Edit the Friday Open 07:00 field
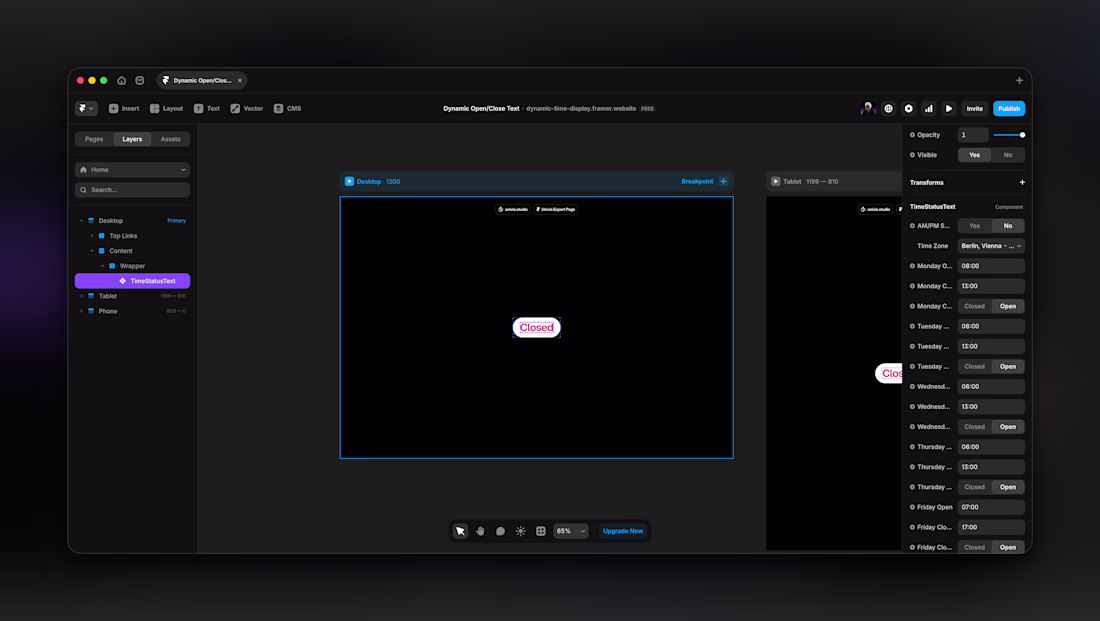Screen dimensions: 1100x621 (991, 507)
